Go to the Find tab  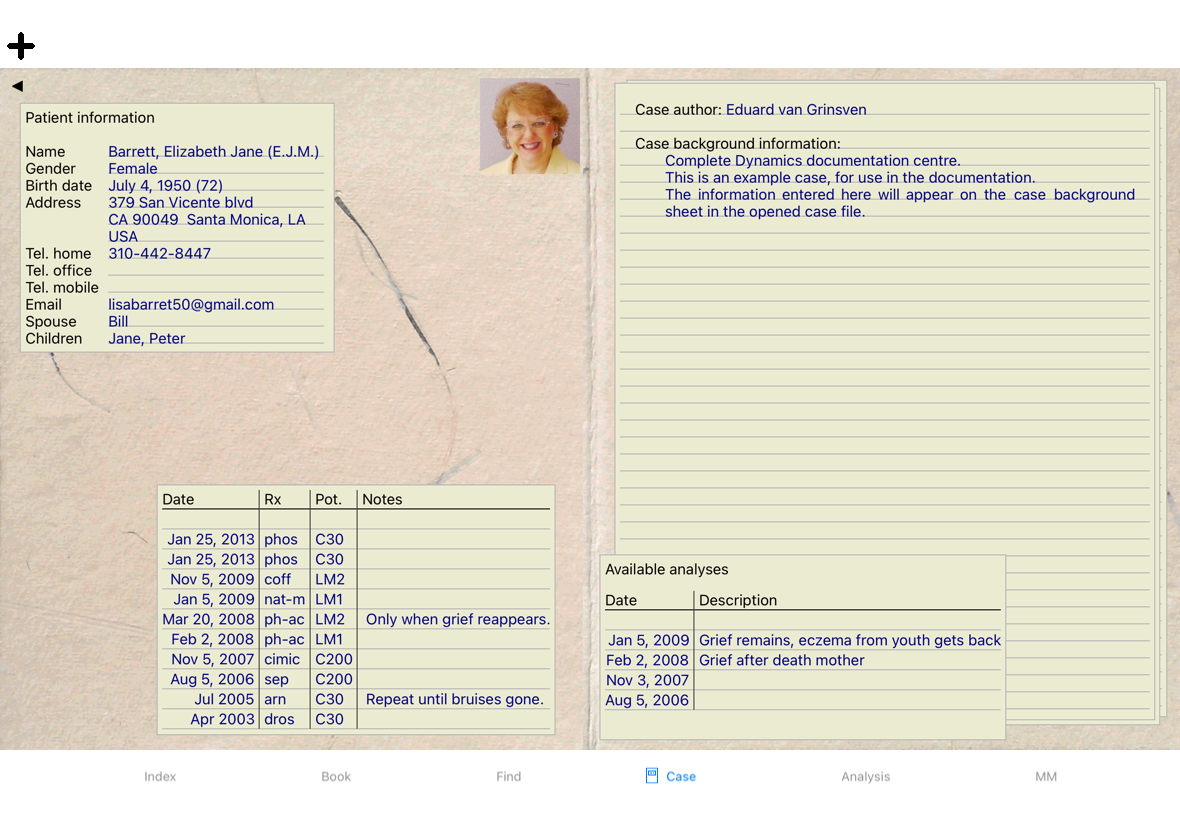[508, 776]
